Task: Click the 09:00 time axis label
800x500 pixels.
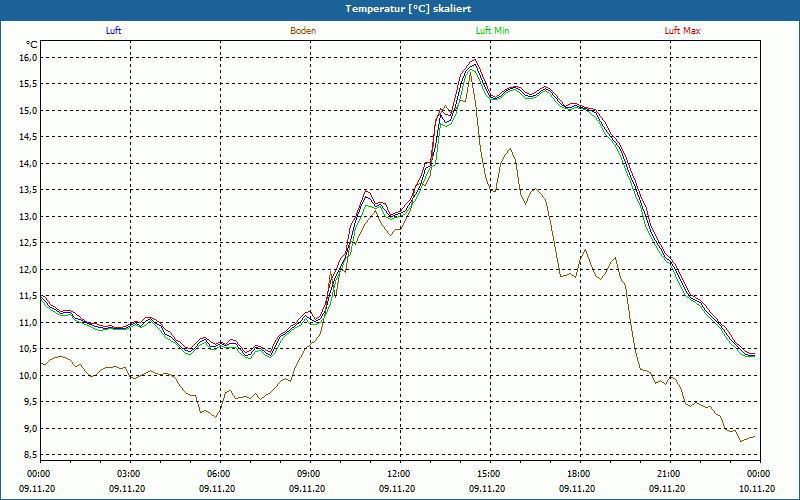Action: click(310, 474)
